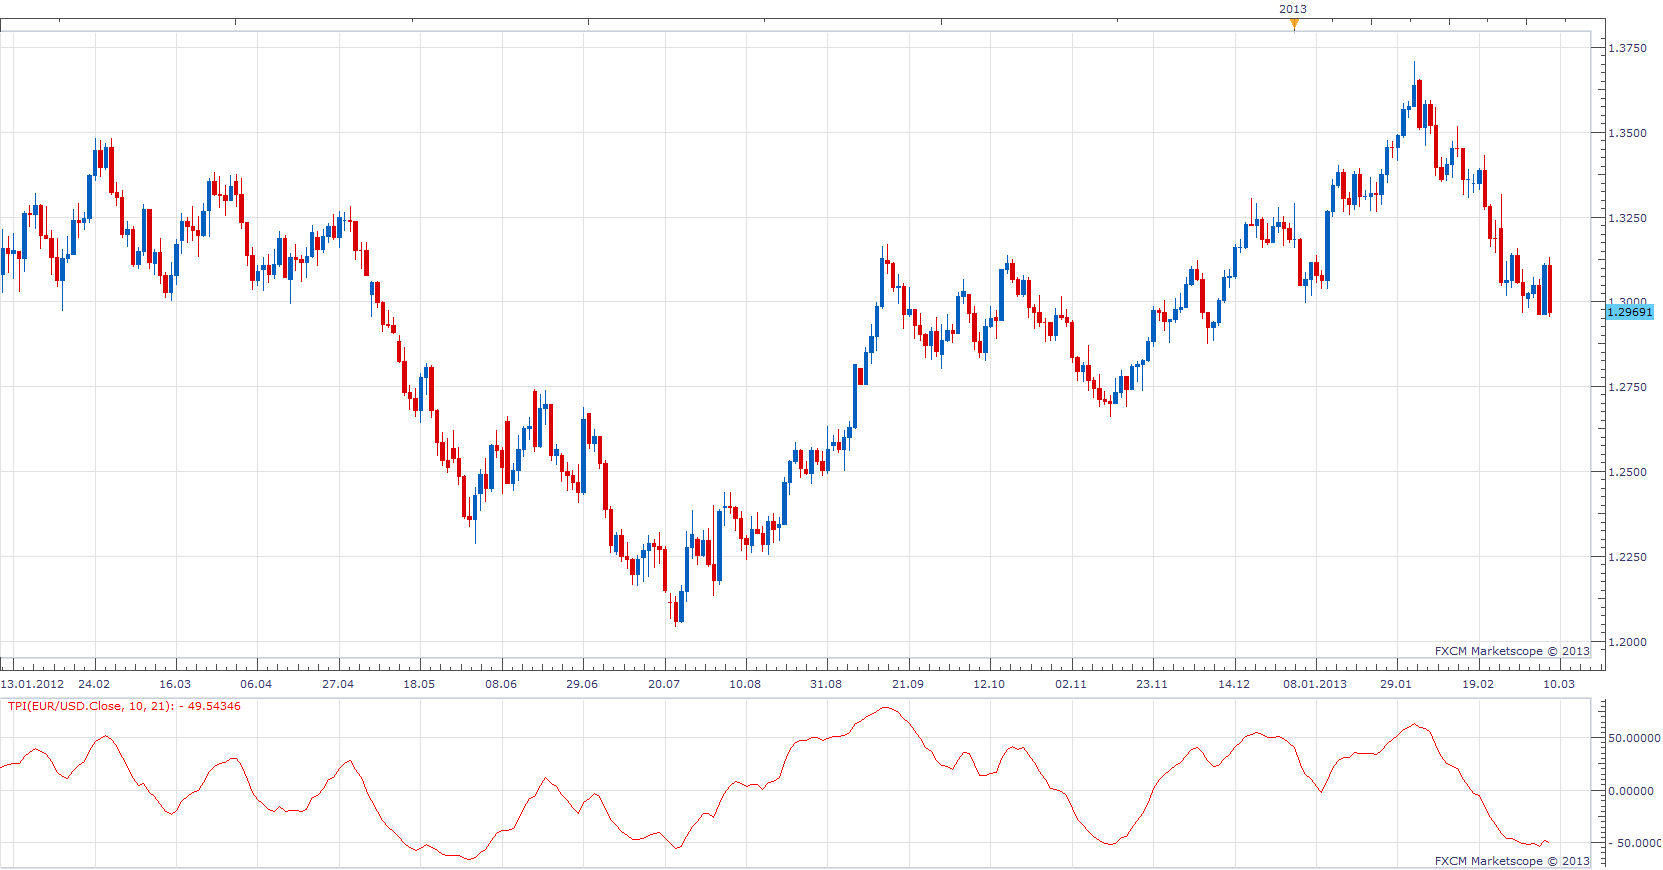Click the 1.2500 price scale value
Viewport: 1663px width, 870px height.
(x=1627, y=472)
